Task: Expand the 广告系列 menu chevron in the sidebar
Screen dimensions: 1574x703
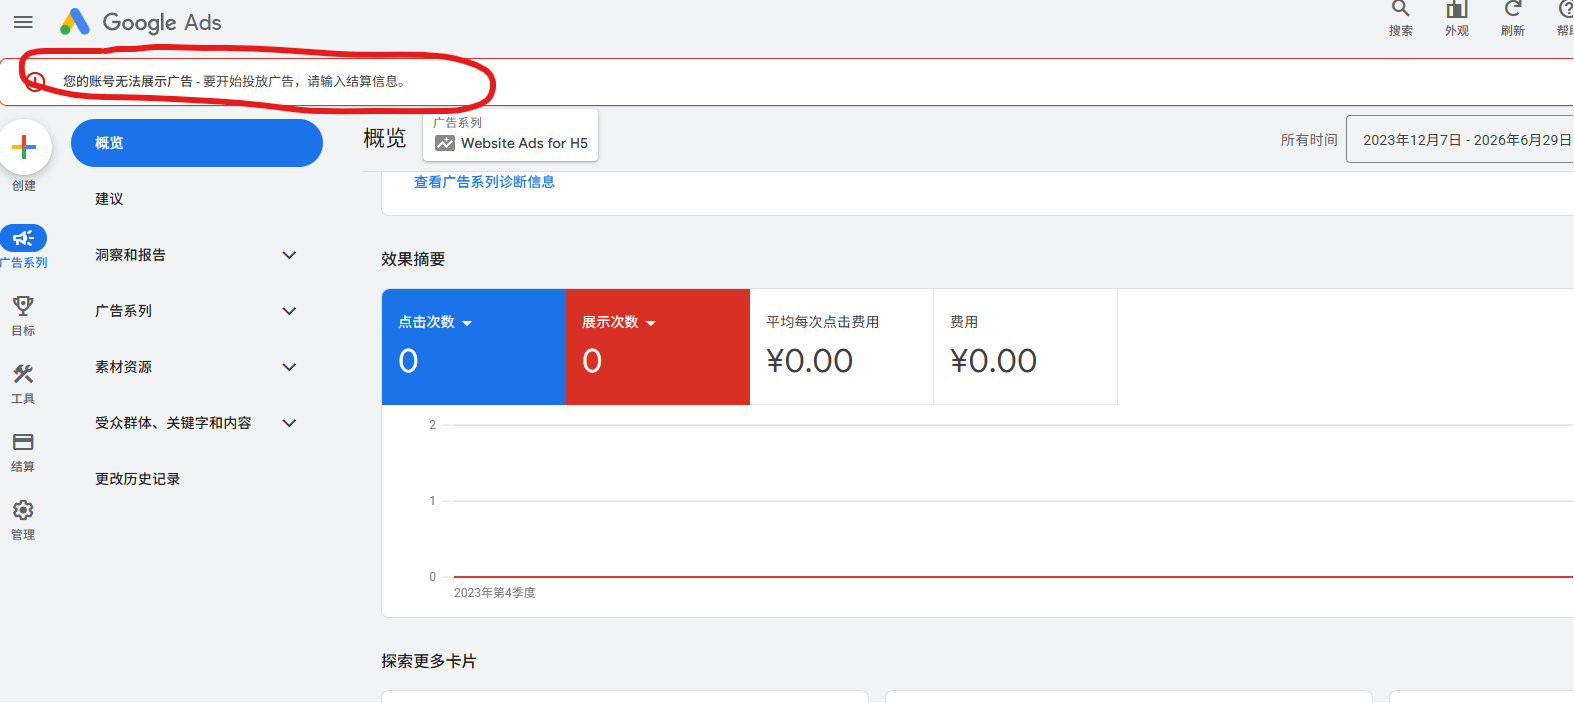Action: pos(289,311)
